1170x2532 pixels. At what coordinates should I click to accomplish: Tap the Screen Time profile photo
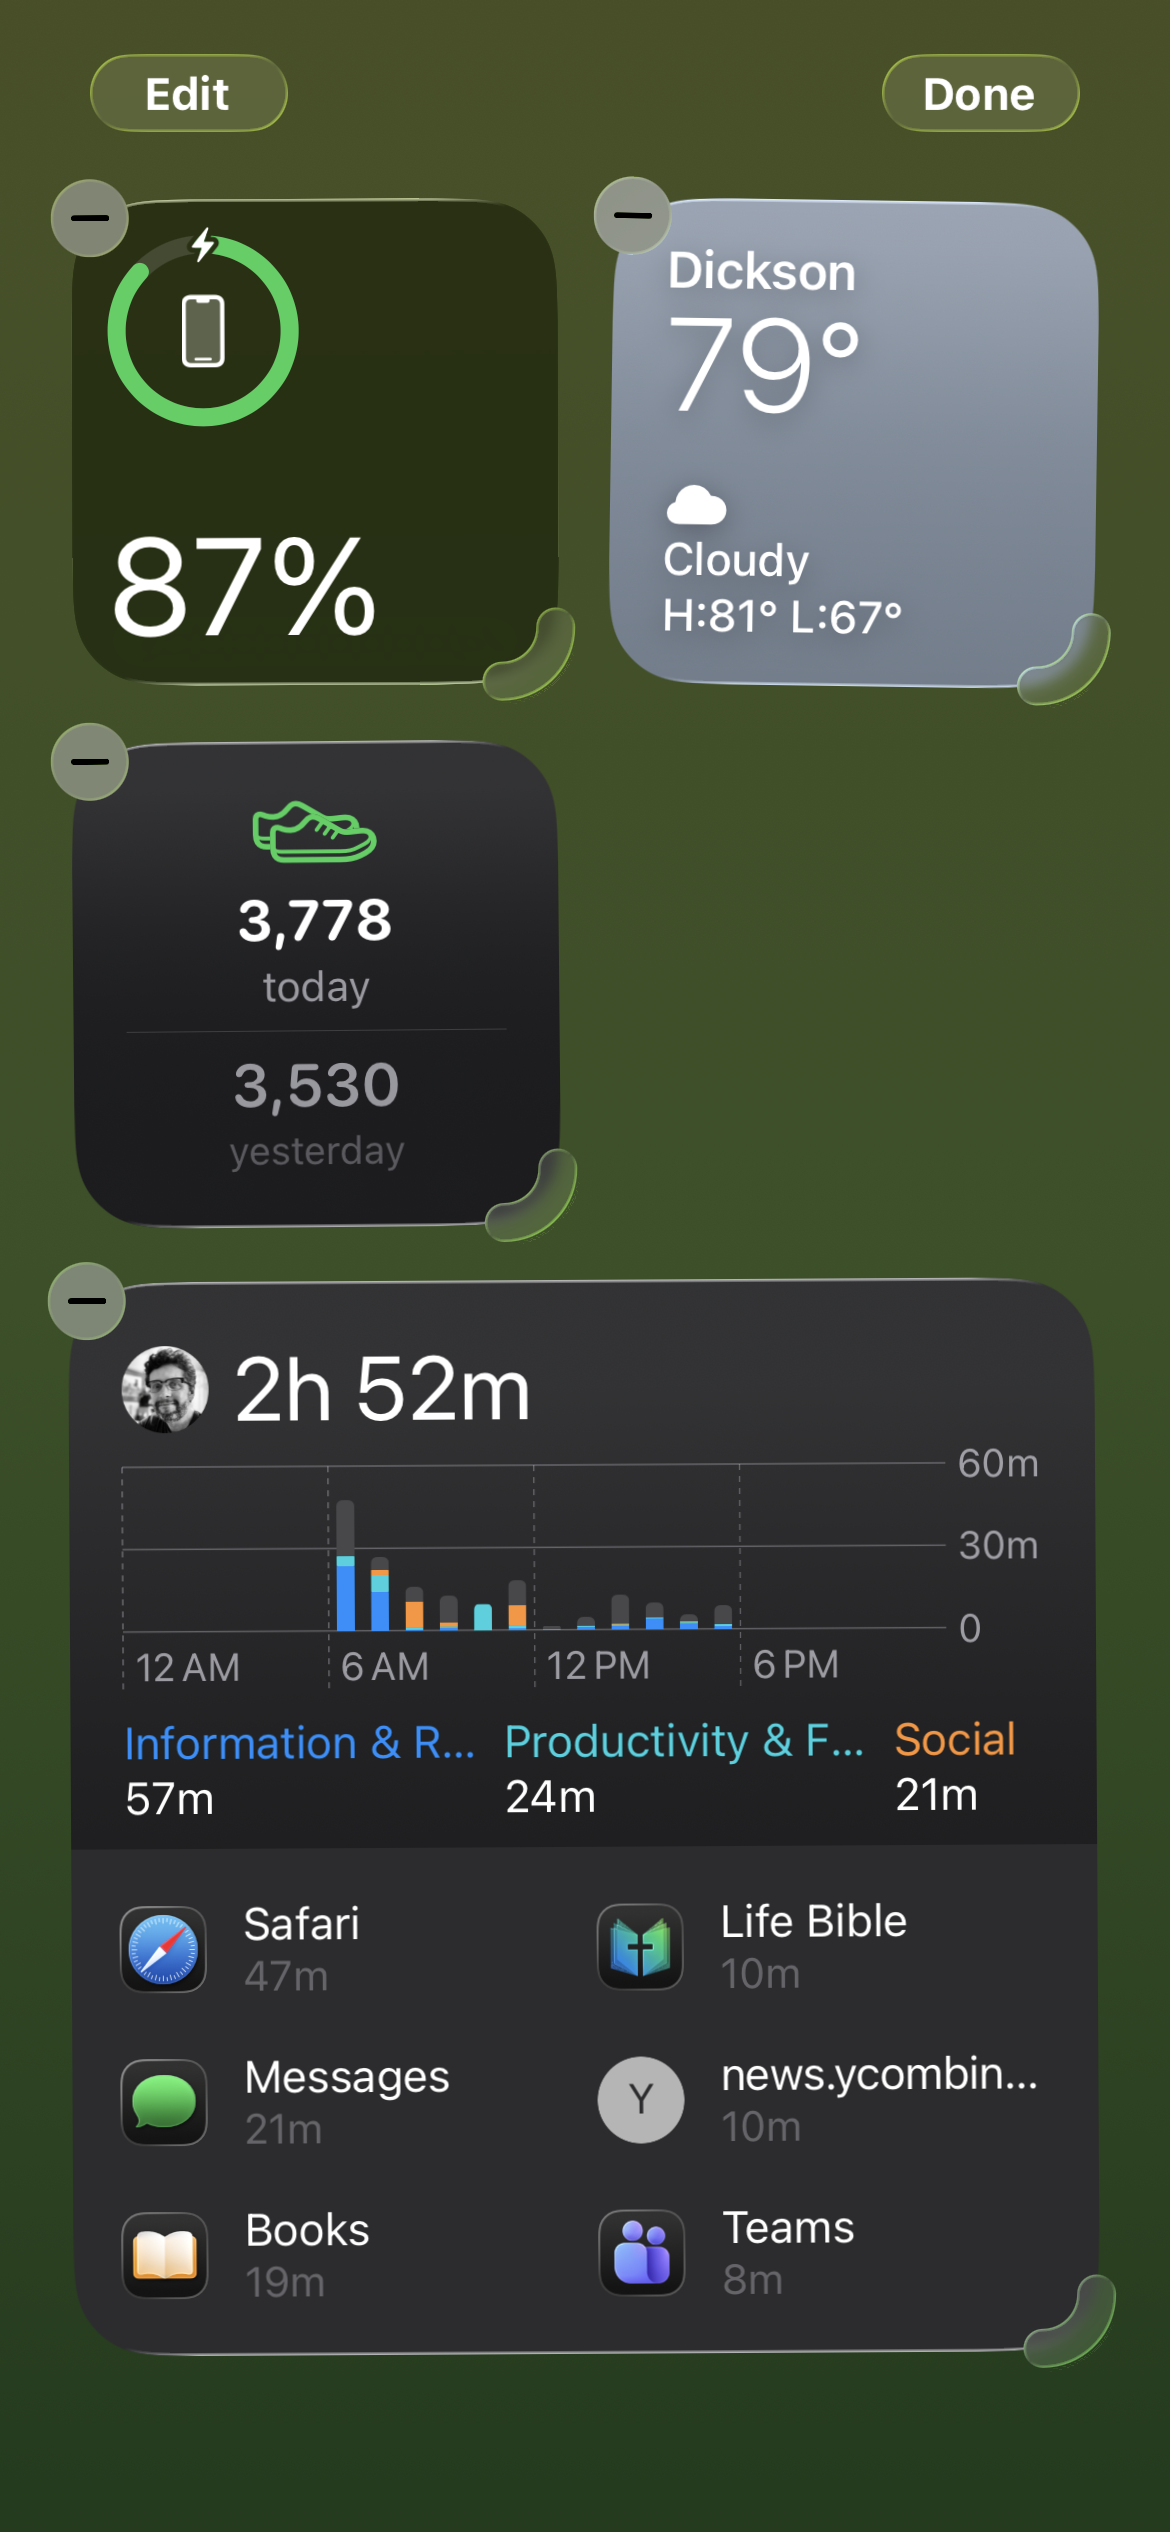pyautogui.click(x=165, y=1389)
